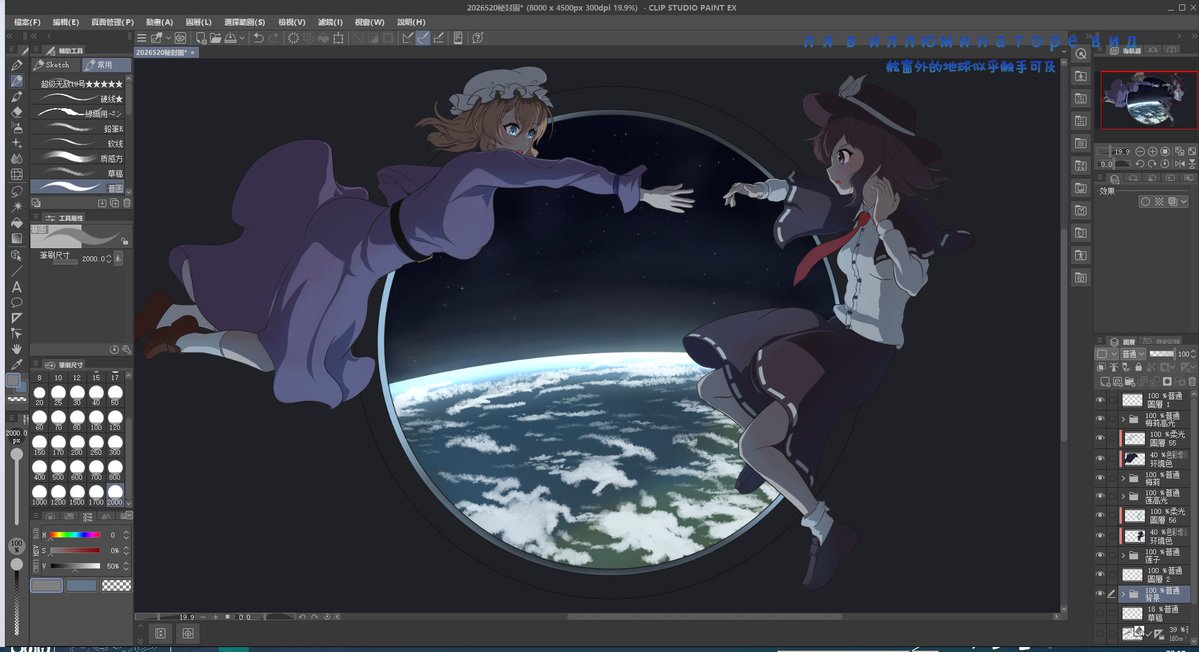The image size is (1199, 652).
Task: Open the 濾鏡(I) menu
Action: [x=330, y=22]
